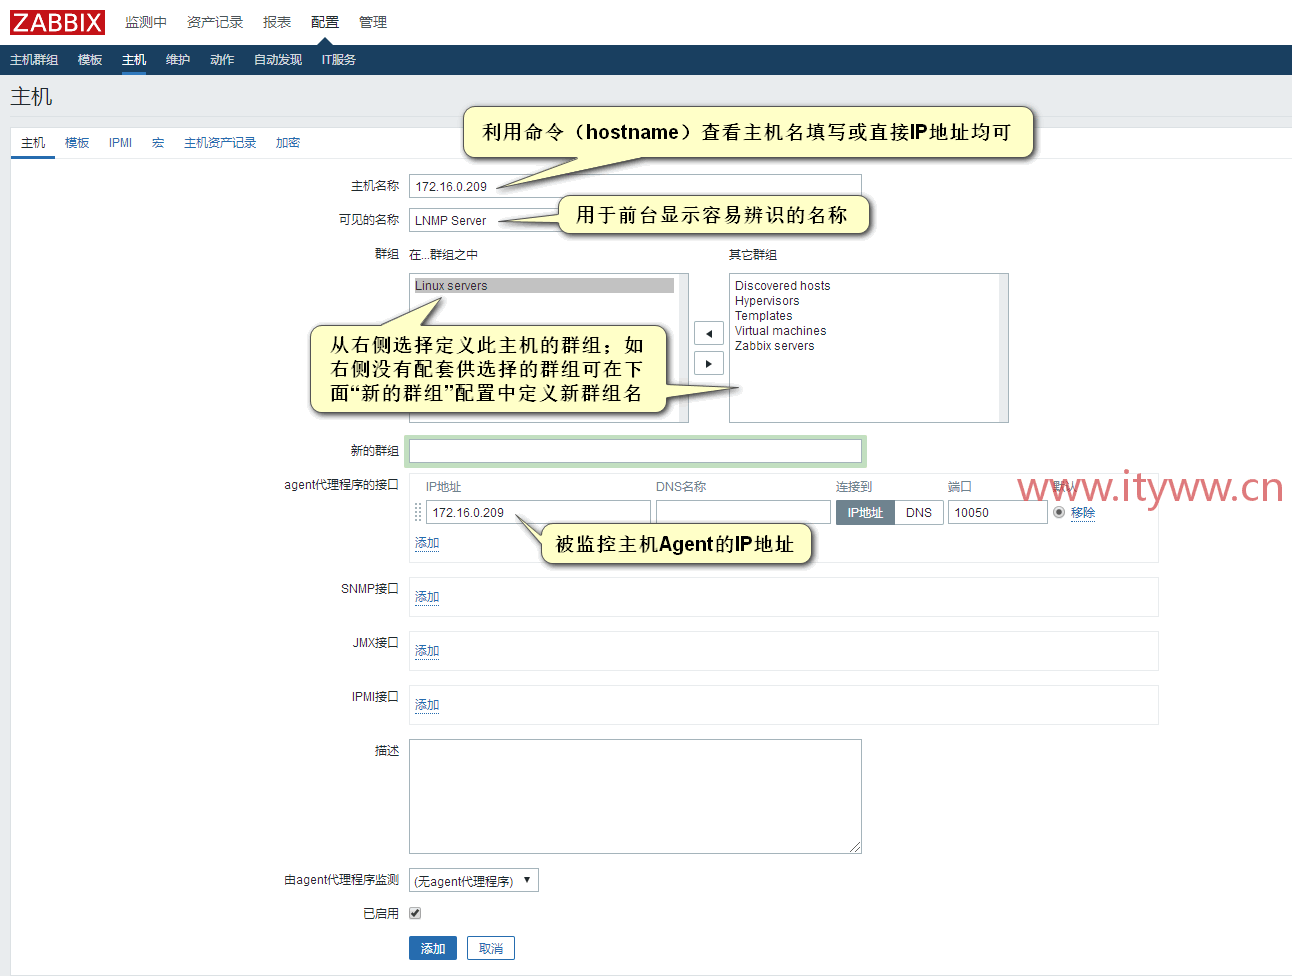Select Discovered hosts in other groups
1292x976 pixels.
782,286
